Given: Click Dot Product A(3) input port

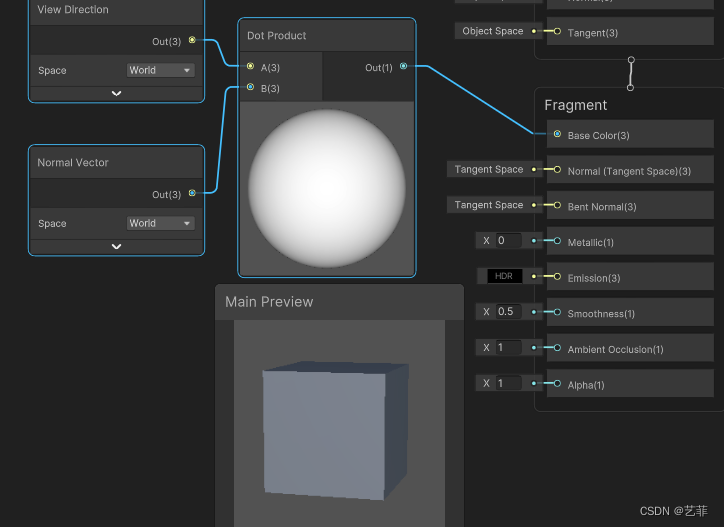Looking at the screenshot, I should pos(250,67).
